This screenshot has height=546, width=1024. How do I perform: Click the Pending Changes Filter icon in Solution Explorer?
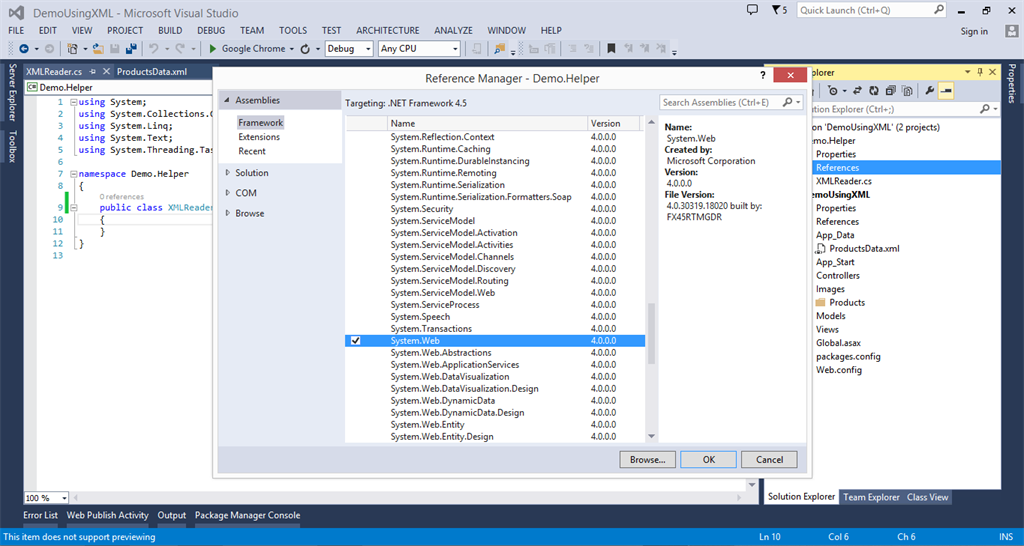pos(832,91)
